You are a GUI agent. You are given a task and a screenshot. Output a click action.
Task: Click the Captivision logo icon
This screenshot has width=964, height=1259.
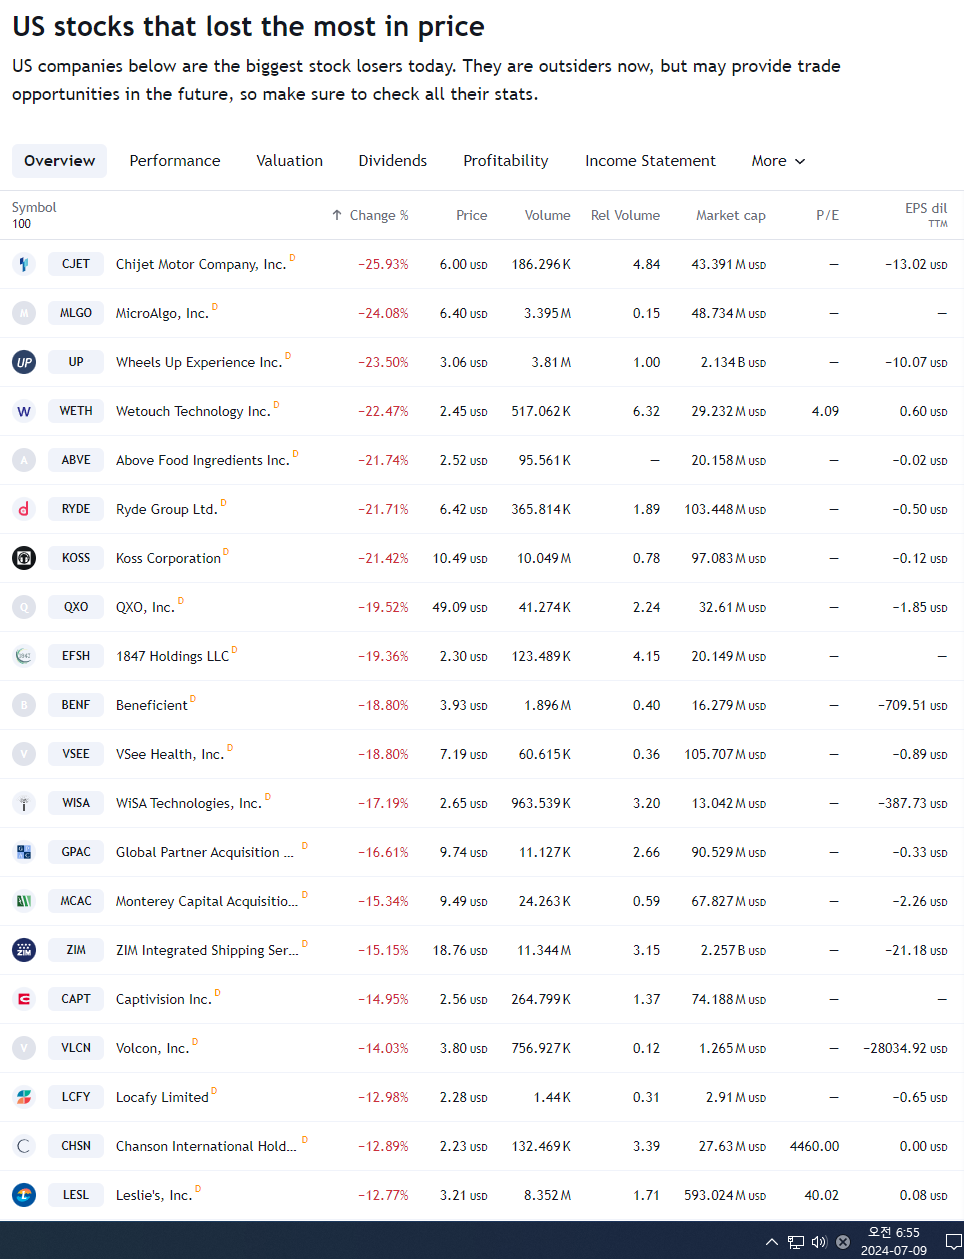[24, 999]
